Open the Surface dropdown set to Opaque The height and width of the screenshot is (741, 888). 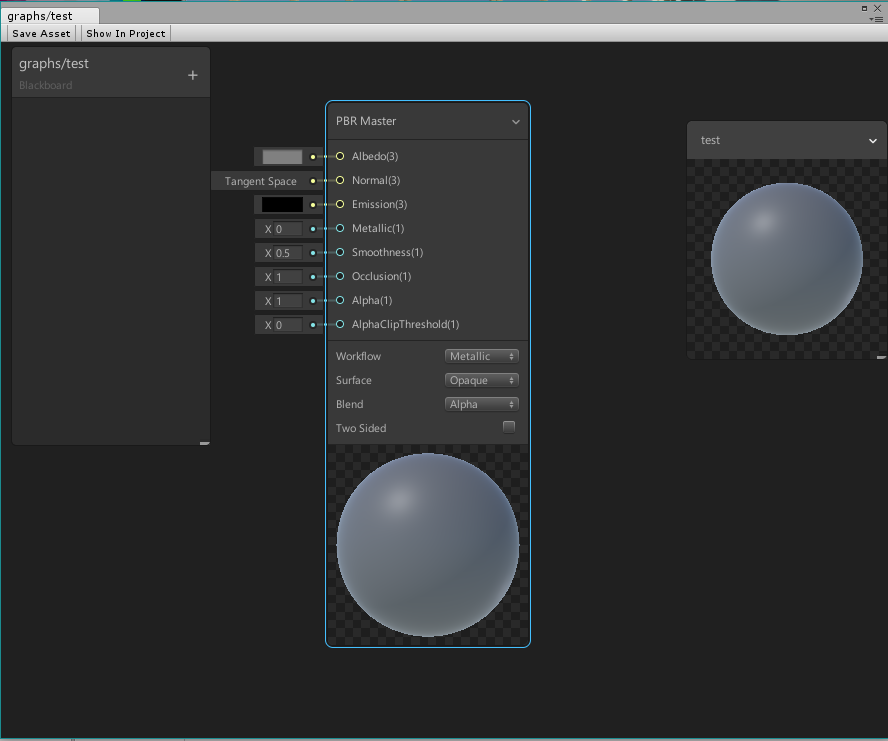(481, 380)
